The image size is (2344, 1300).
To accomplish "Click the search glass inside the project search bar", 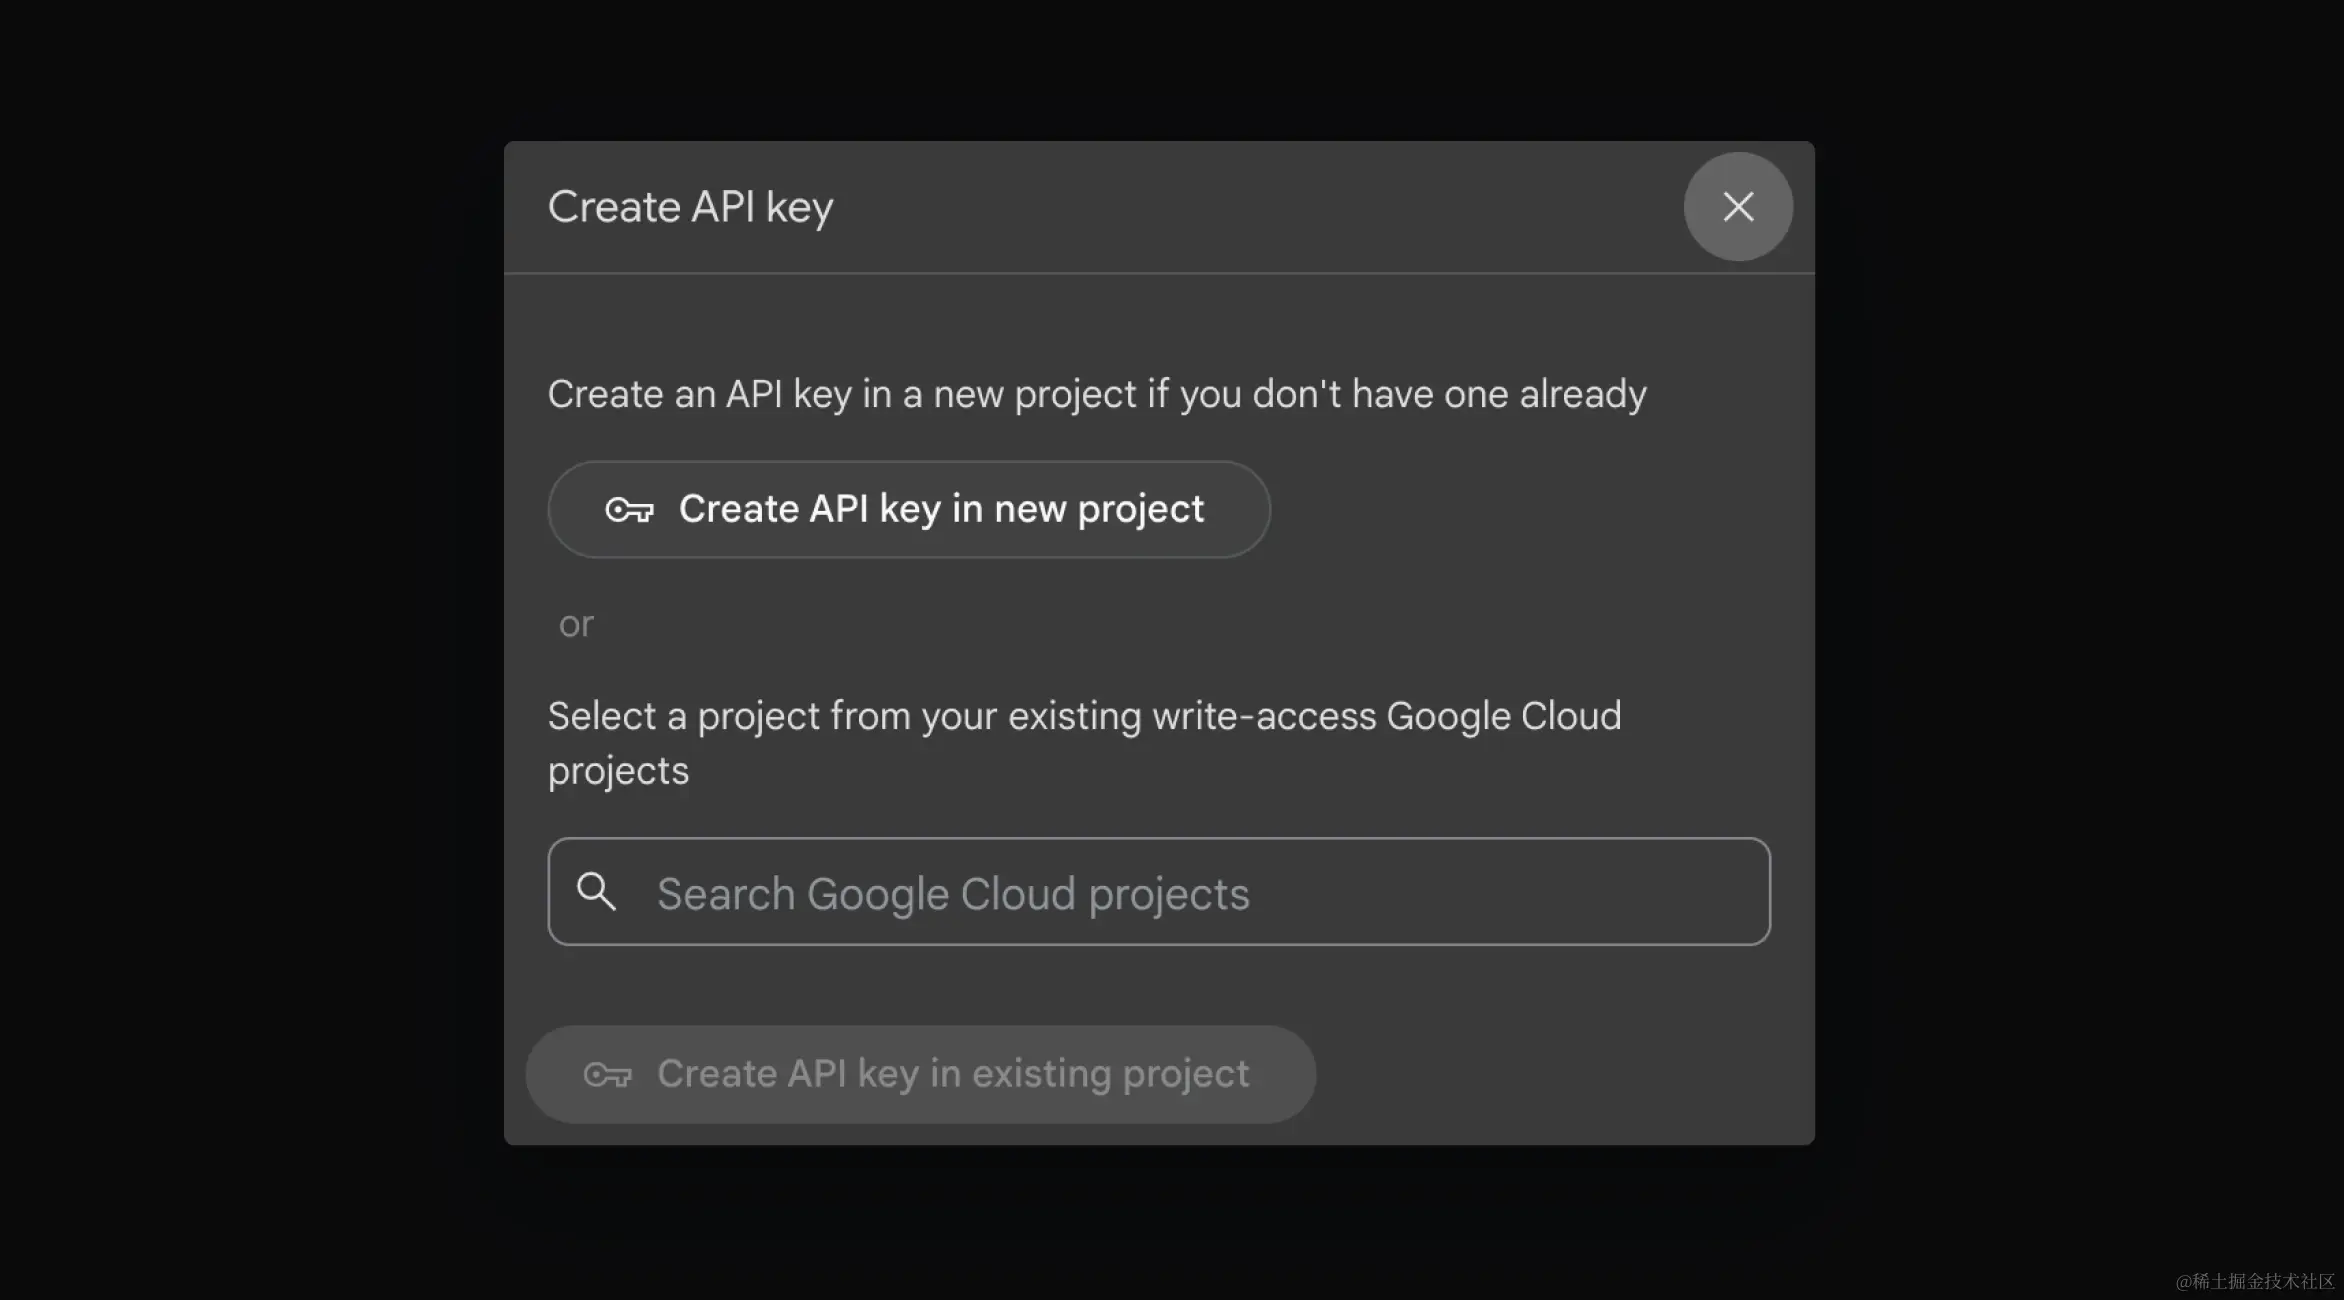I will 597,892.
